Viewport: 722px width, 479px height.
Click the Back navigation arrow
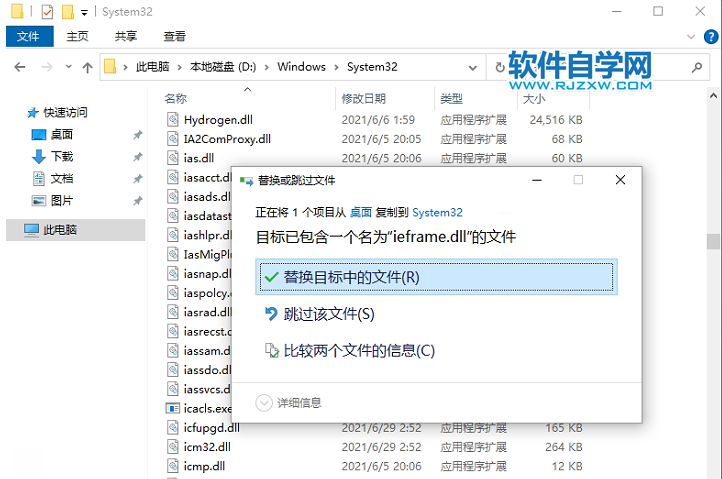click(20, 67)
